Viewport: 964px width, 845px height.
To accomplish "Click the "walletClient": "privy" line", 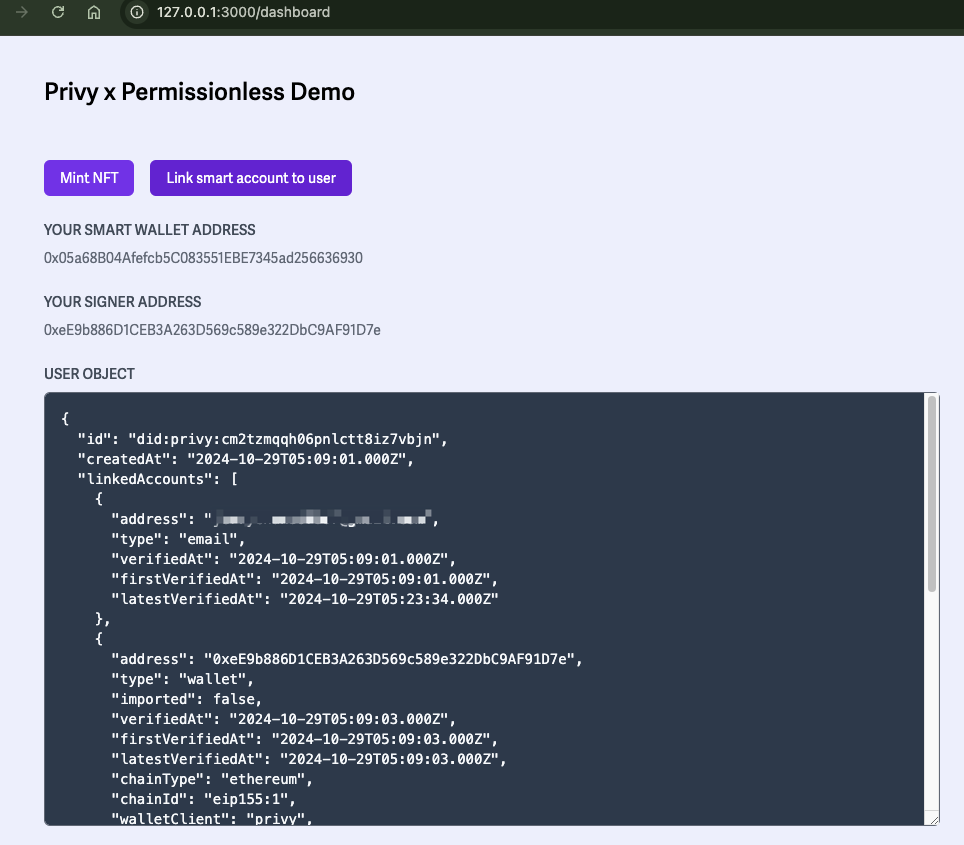I will (212, 818).
